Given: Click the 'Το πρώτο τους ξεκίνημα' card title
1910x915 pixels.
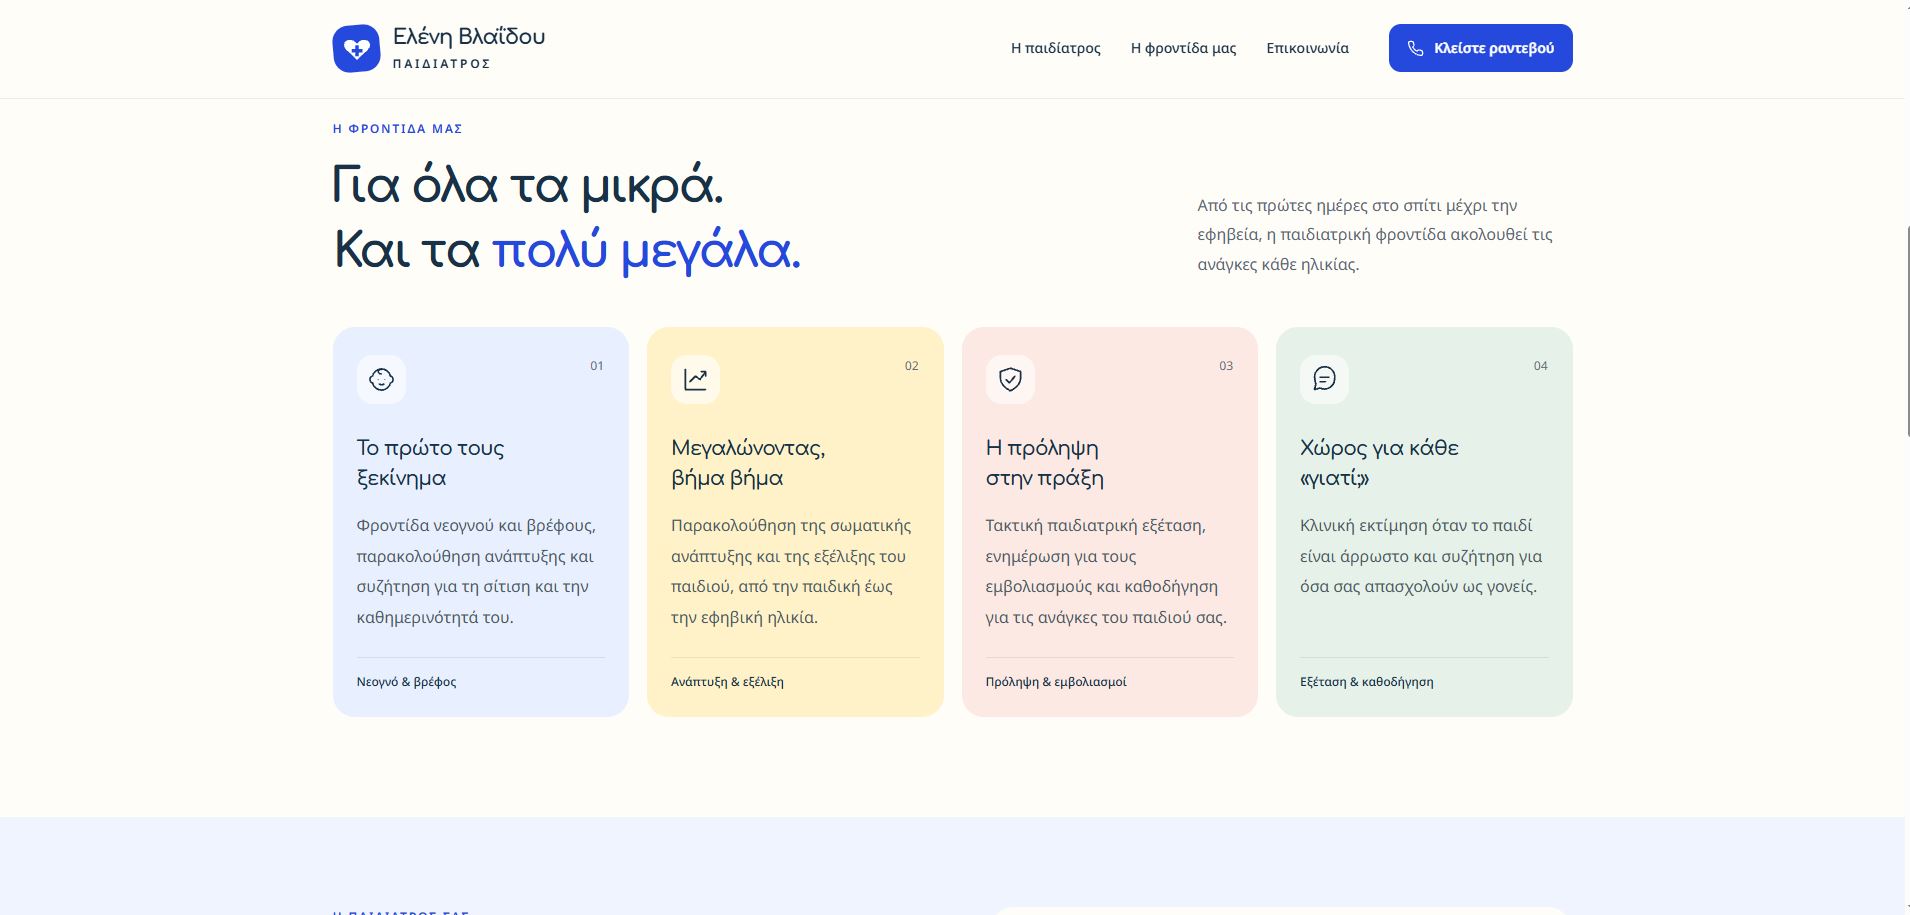Looking at the screenshot, I should (x=430, y=462).
